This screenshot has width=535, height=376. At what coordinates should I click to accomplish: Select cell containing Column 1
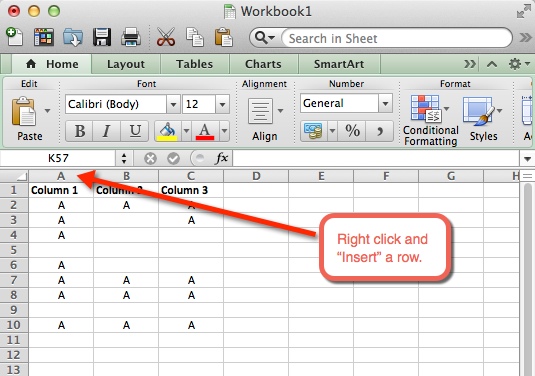tap(61, 190)
